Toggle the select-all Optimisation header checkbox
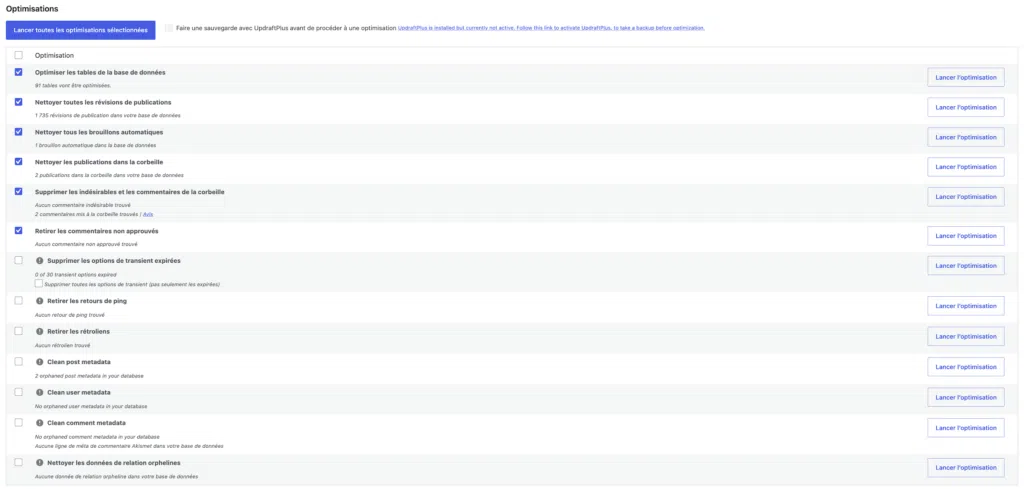 coord(18,55)
